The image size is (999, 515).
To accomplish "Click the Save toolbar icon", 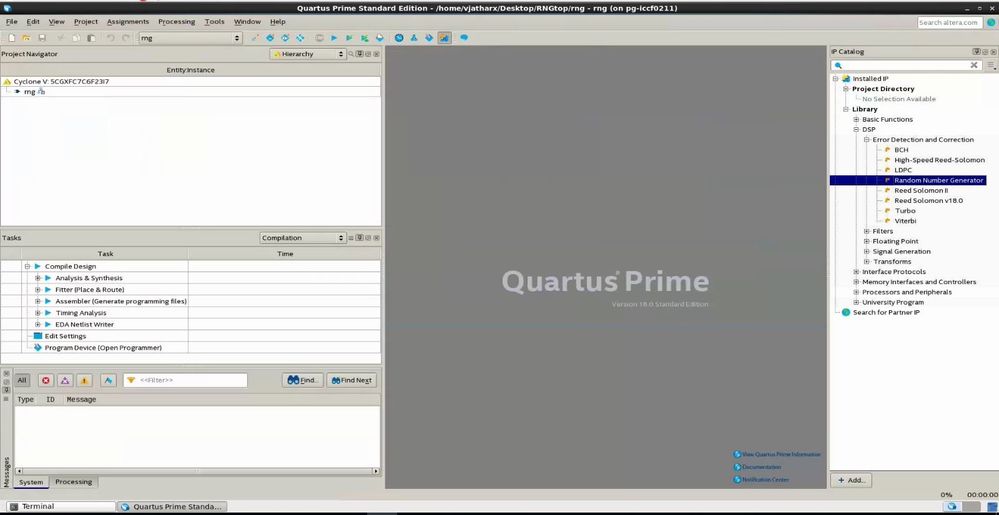I will pyautogui.click(x=42, y=38).
